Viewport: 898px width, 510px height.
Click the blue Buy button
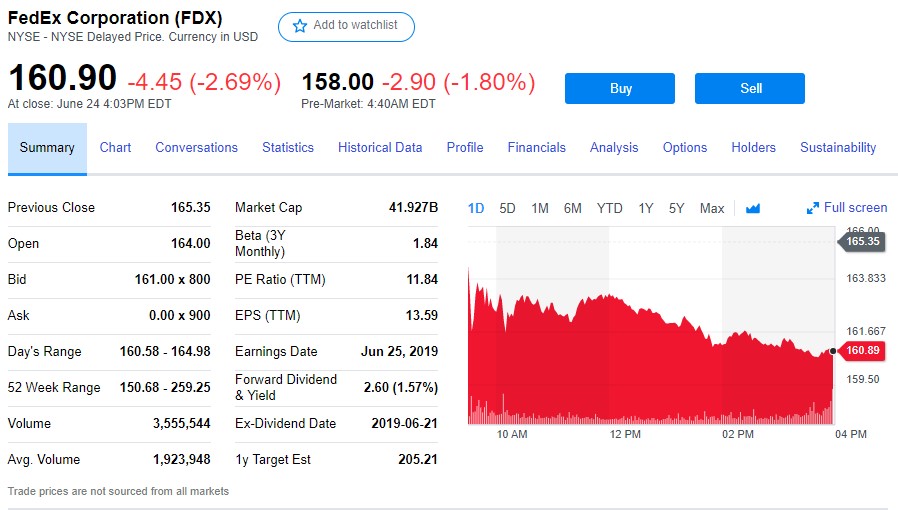tap(620, 88)
